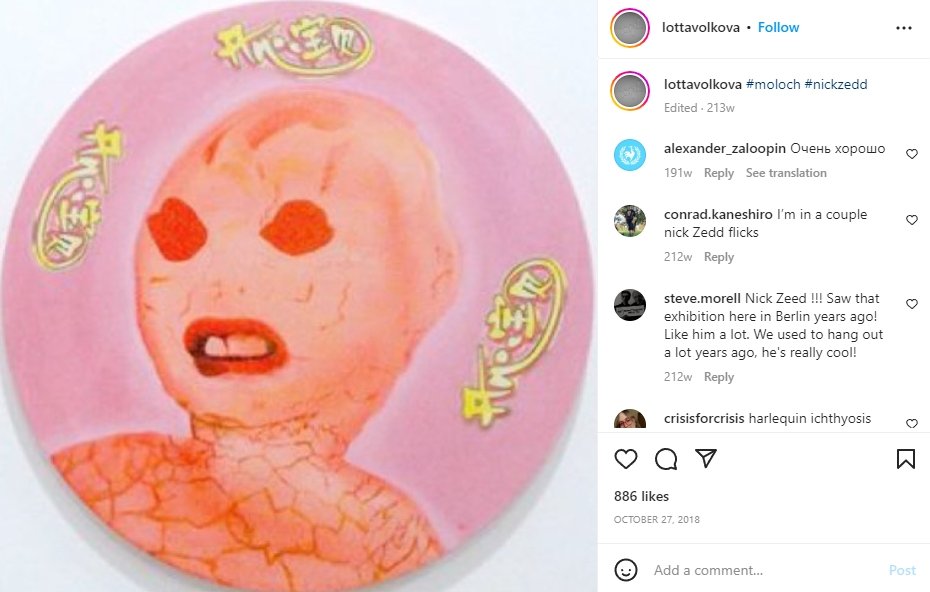Like the post with the heart icon
Viewport: 930px width, 592px height.
tap(626, 459)
